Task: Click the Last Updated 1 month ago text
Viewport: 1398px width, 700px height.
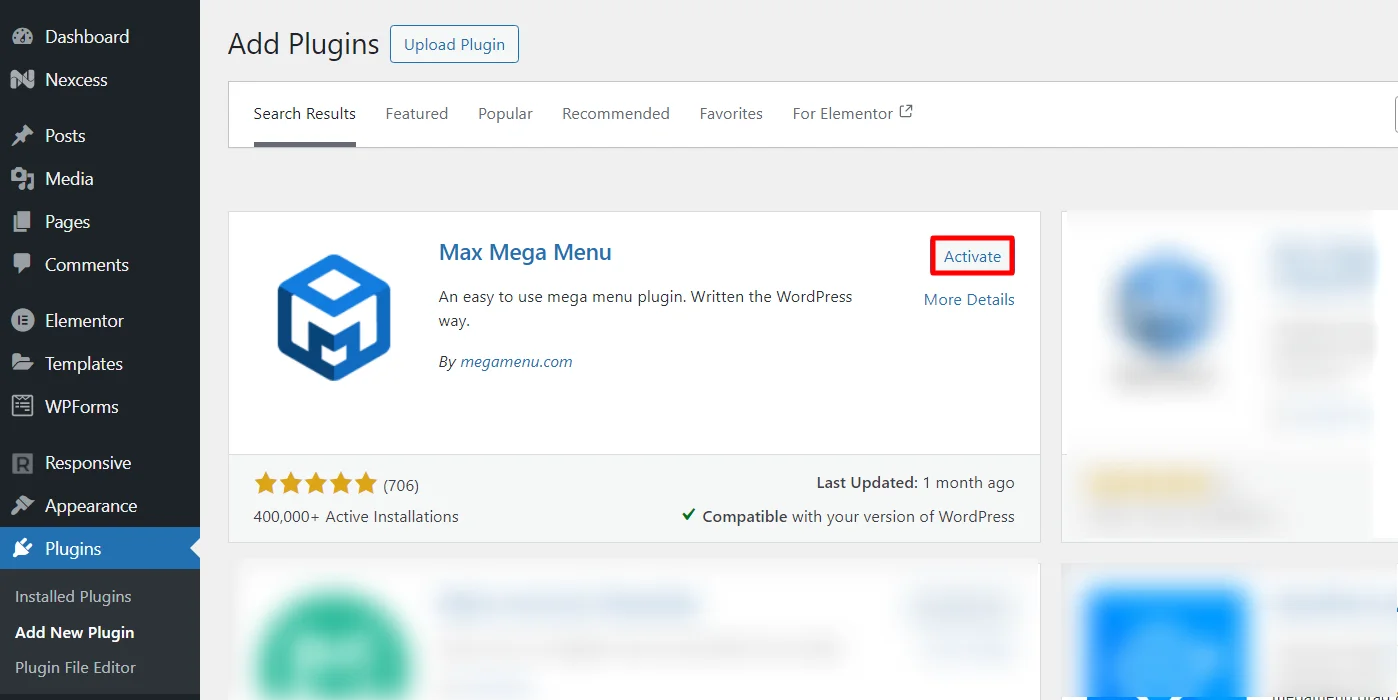Action: pyautogui.click(x=915, y=483)
